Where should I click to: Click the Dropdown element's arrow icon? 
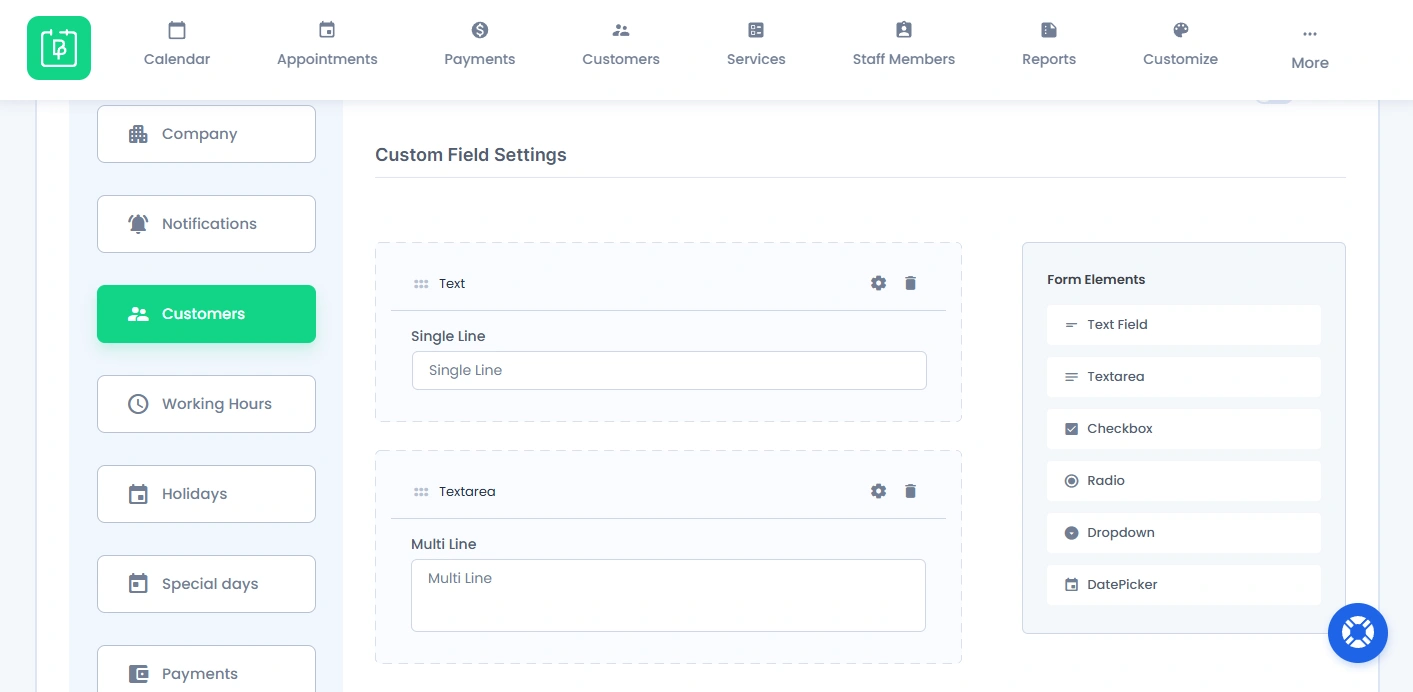tap(1071, 533)
